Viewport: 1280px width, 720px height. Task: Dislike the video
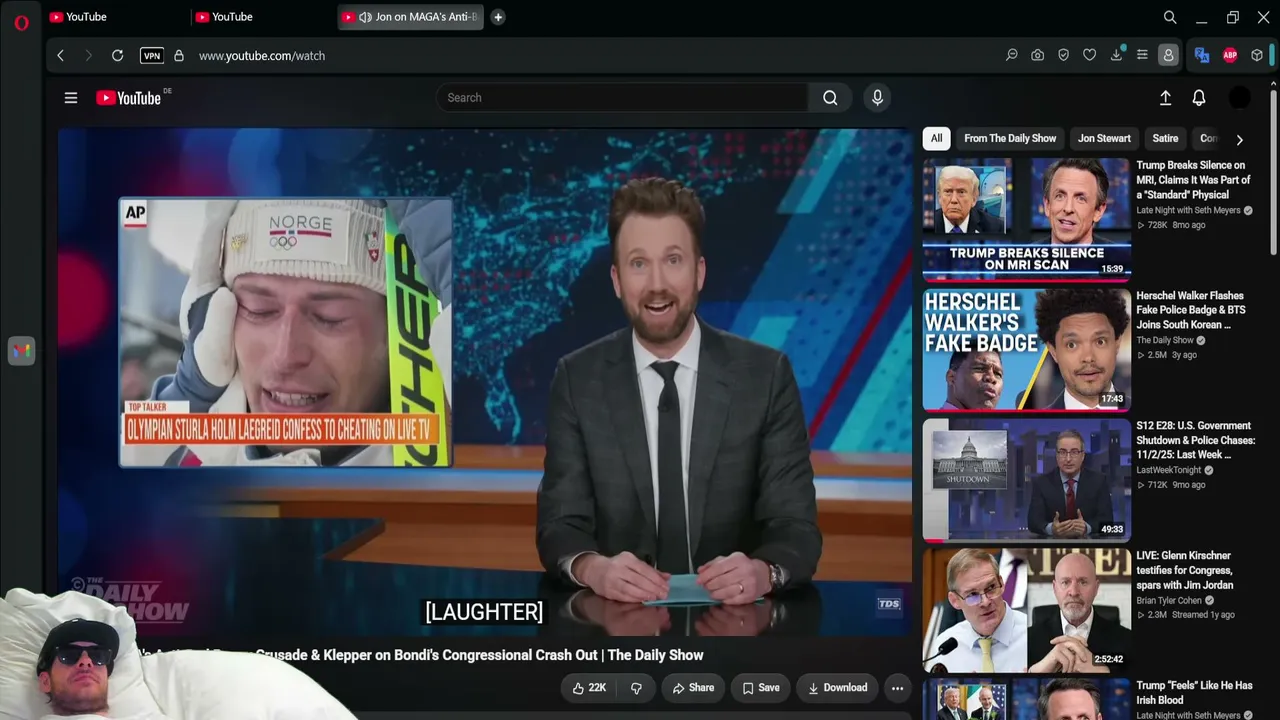pos(636,688)
